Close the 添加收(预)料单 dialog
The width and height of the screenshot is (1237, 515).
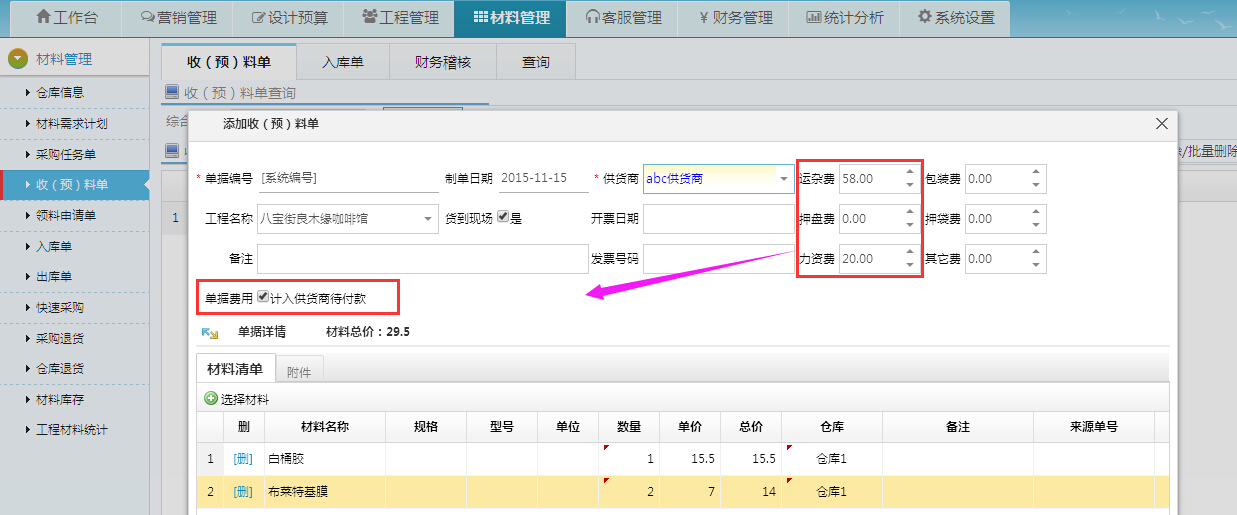(x=1161, y=124)
